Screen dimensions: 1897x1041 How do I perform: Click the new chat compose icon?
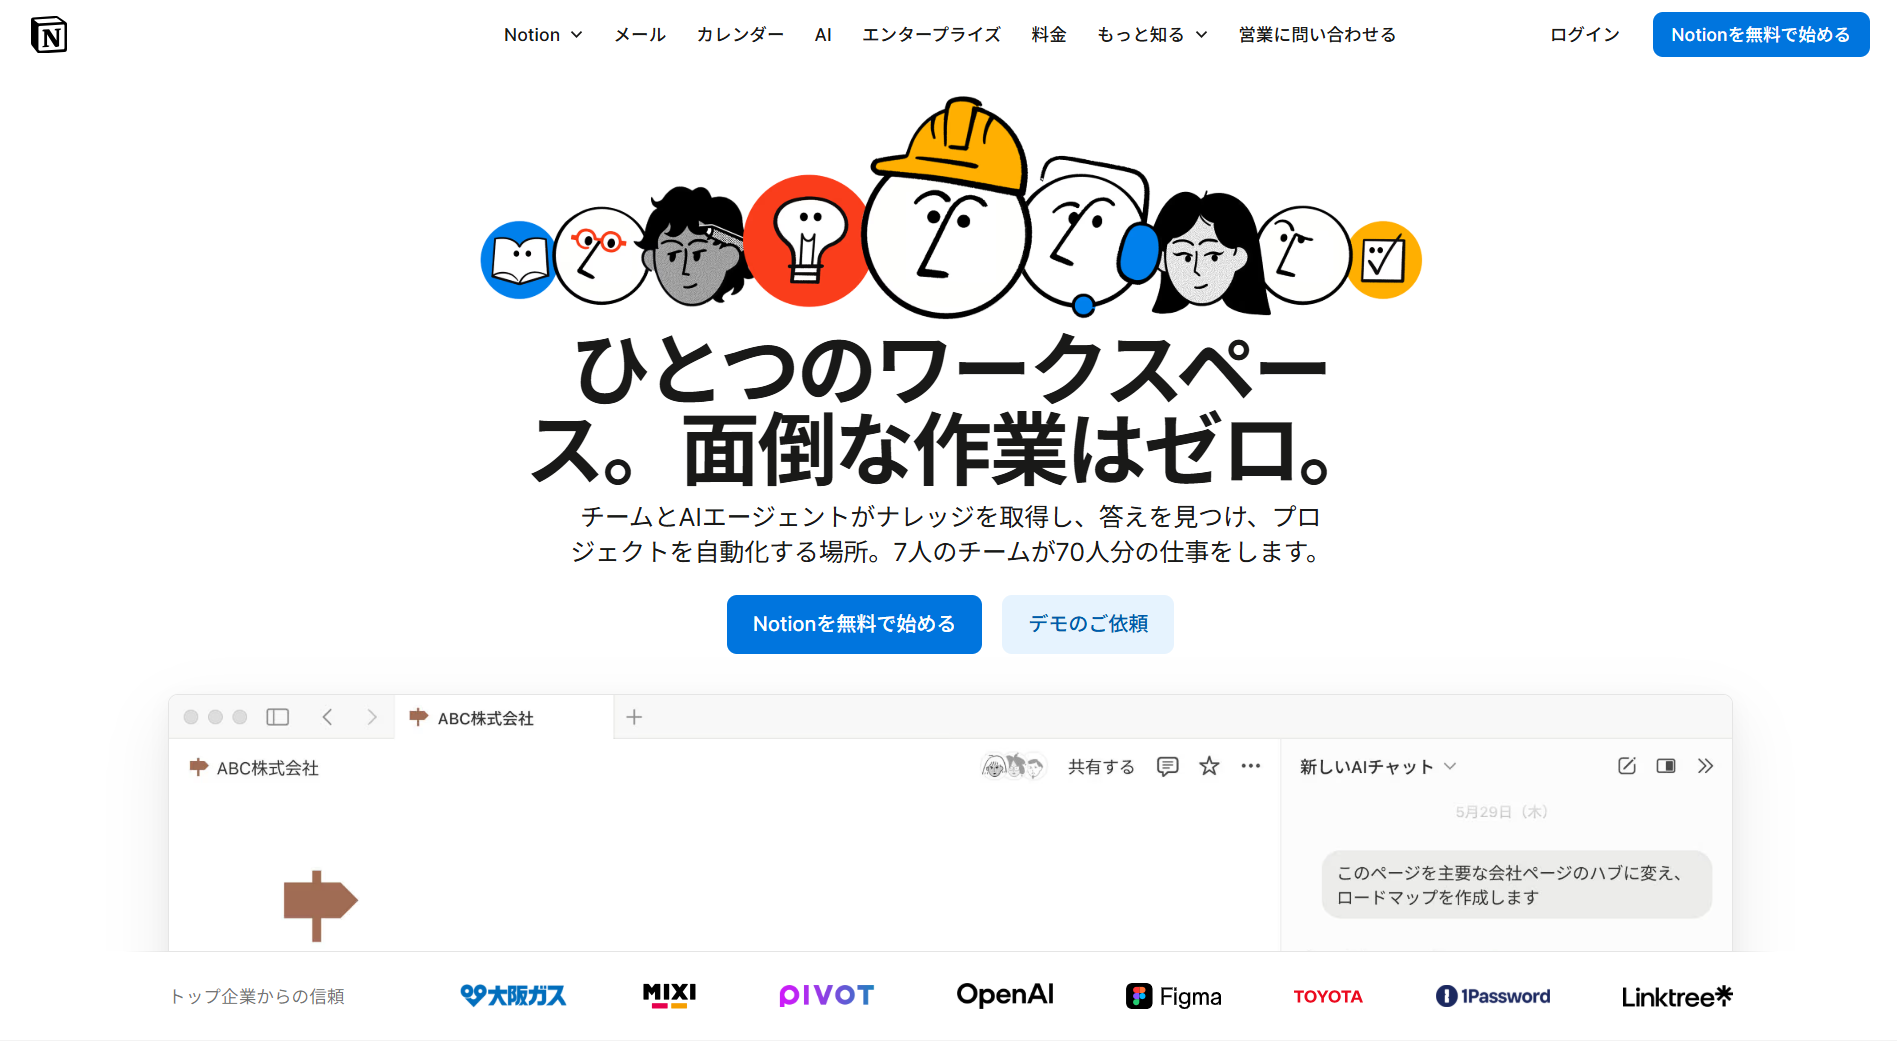tap(1627, 766)
